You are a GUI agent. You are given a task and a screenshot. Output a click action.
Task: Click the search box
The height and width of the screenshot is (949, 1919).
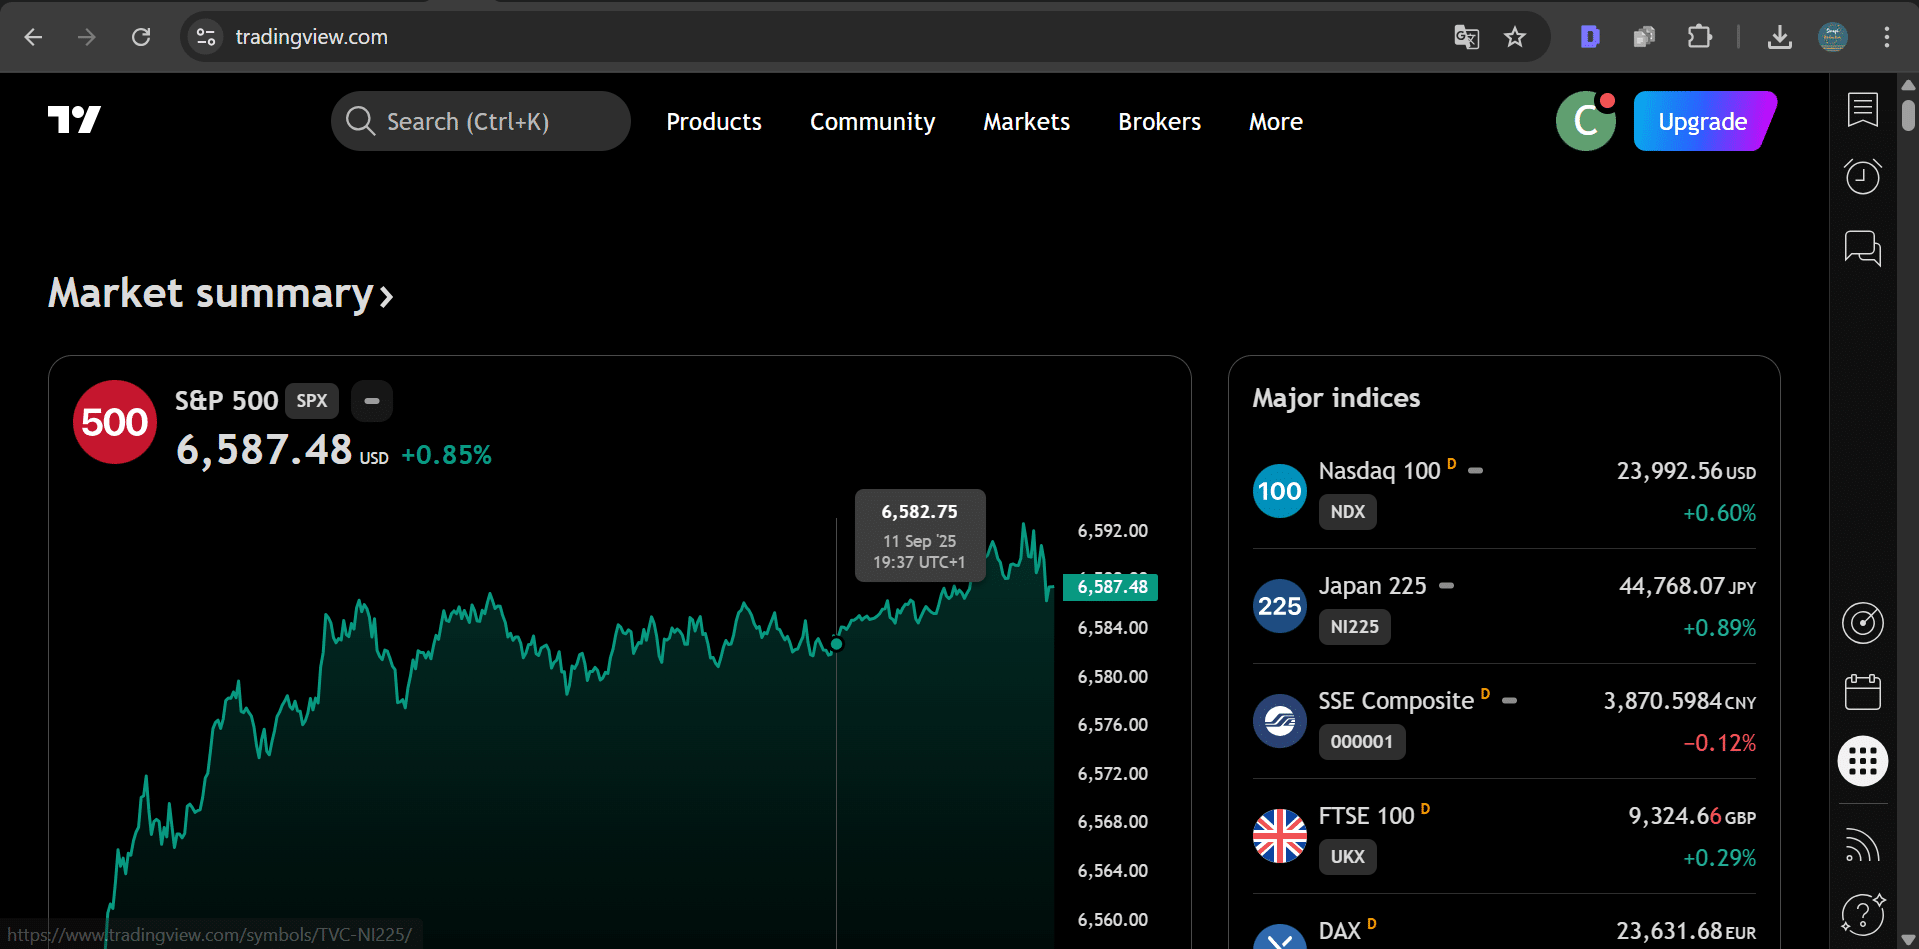(480, 122)
